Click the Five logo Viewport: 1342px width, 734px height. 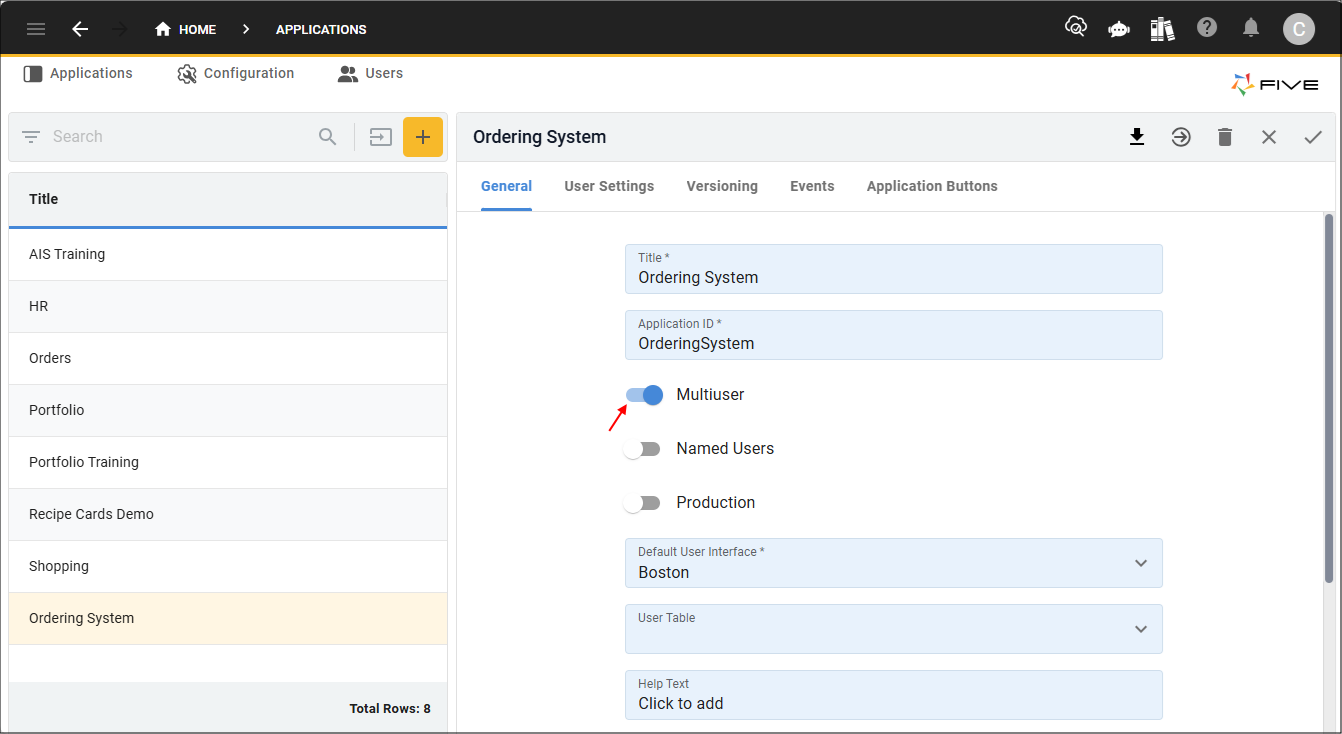click(x=1275, y=85)
